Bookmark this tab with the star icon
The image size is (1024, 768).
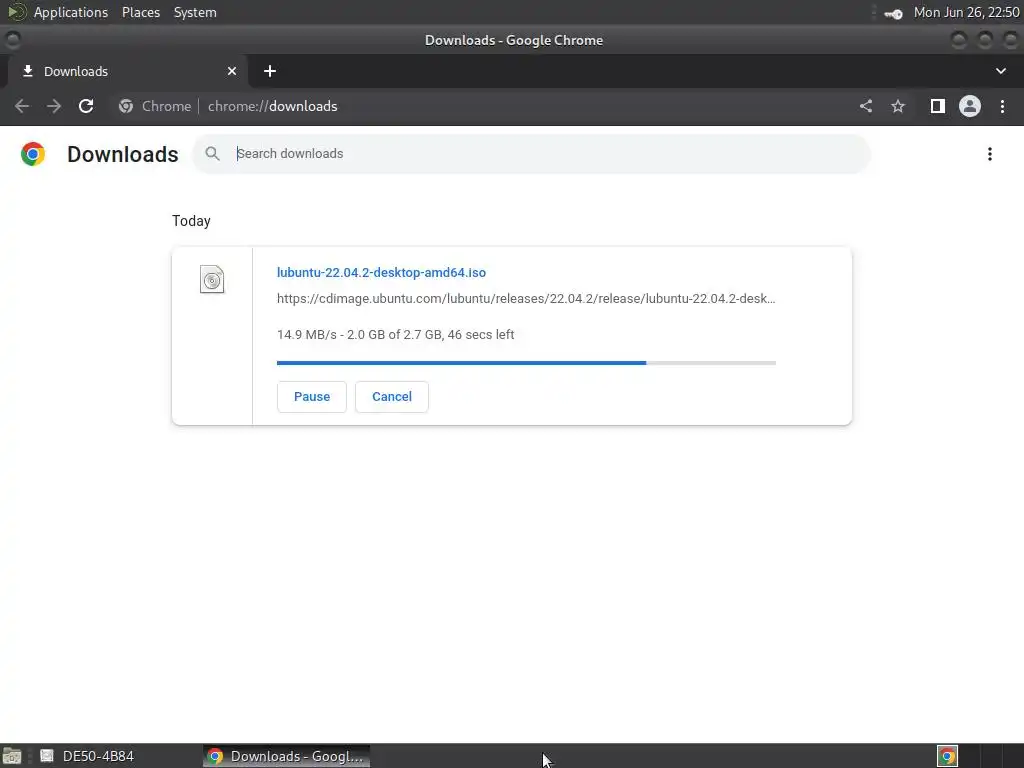click(x=898, y=106)
